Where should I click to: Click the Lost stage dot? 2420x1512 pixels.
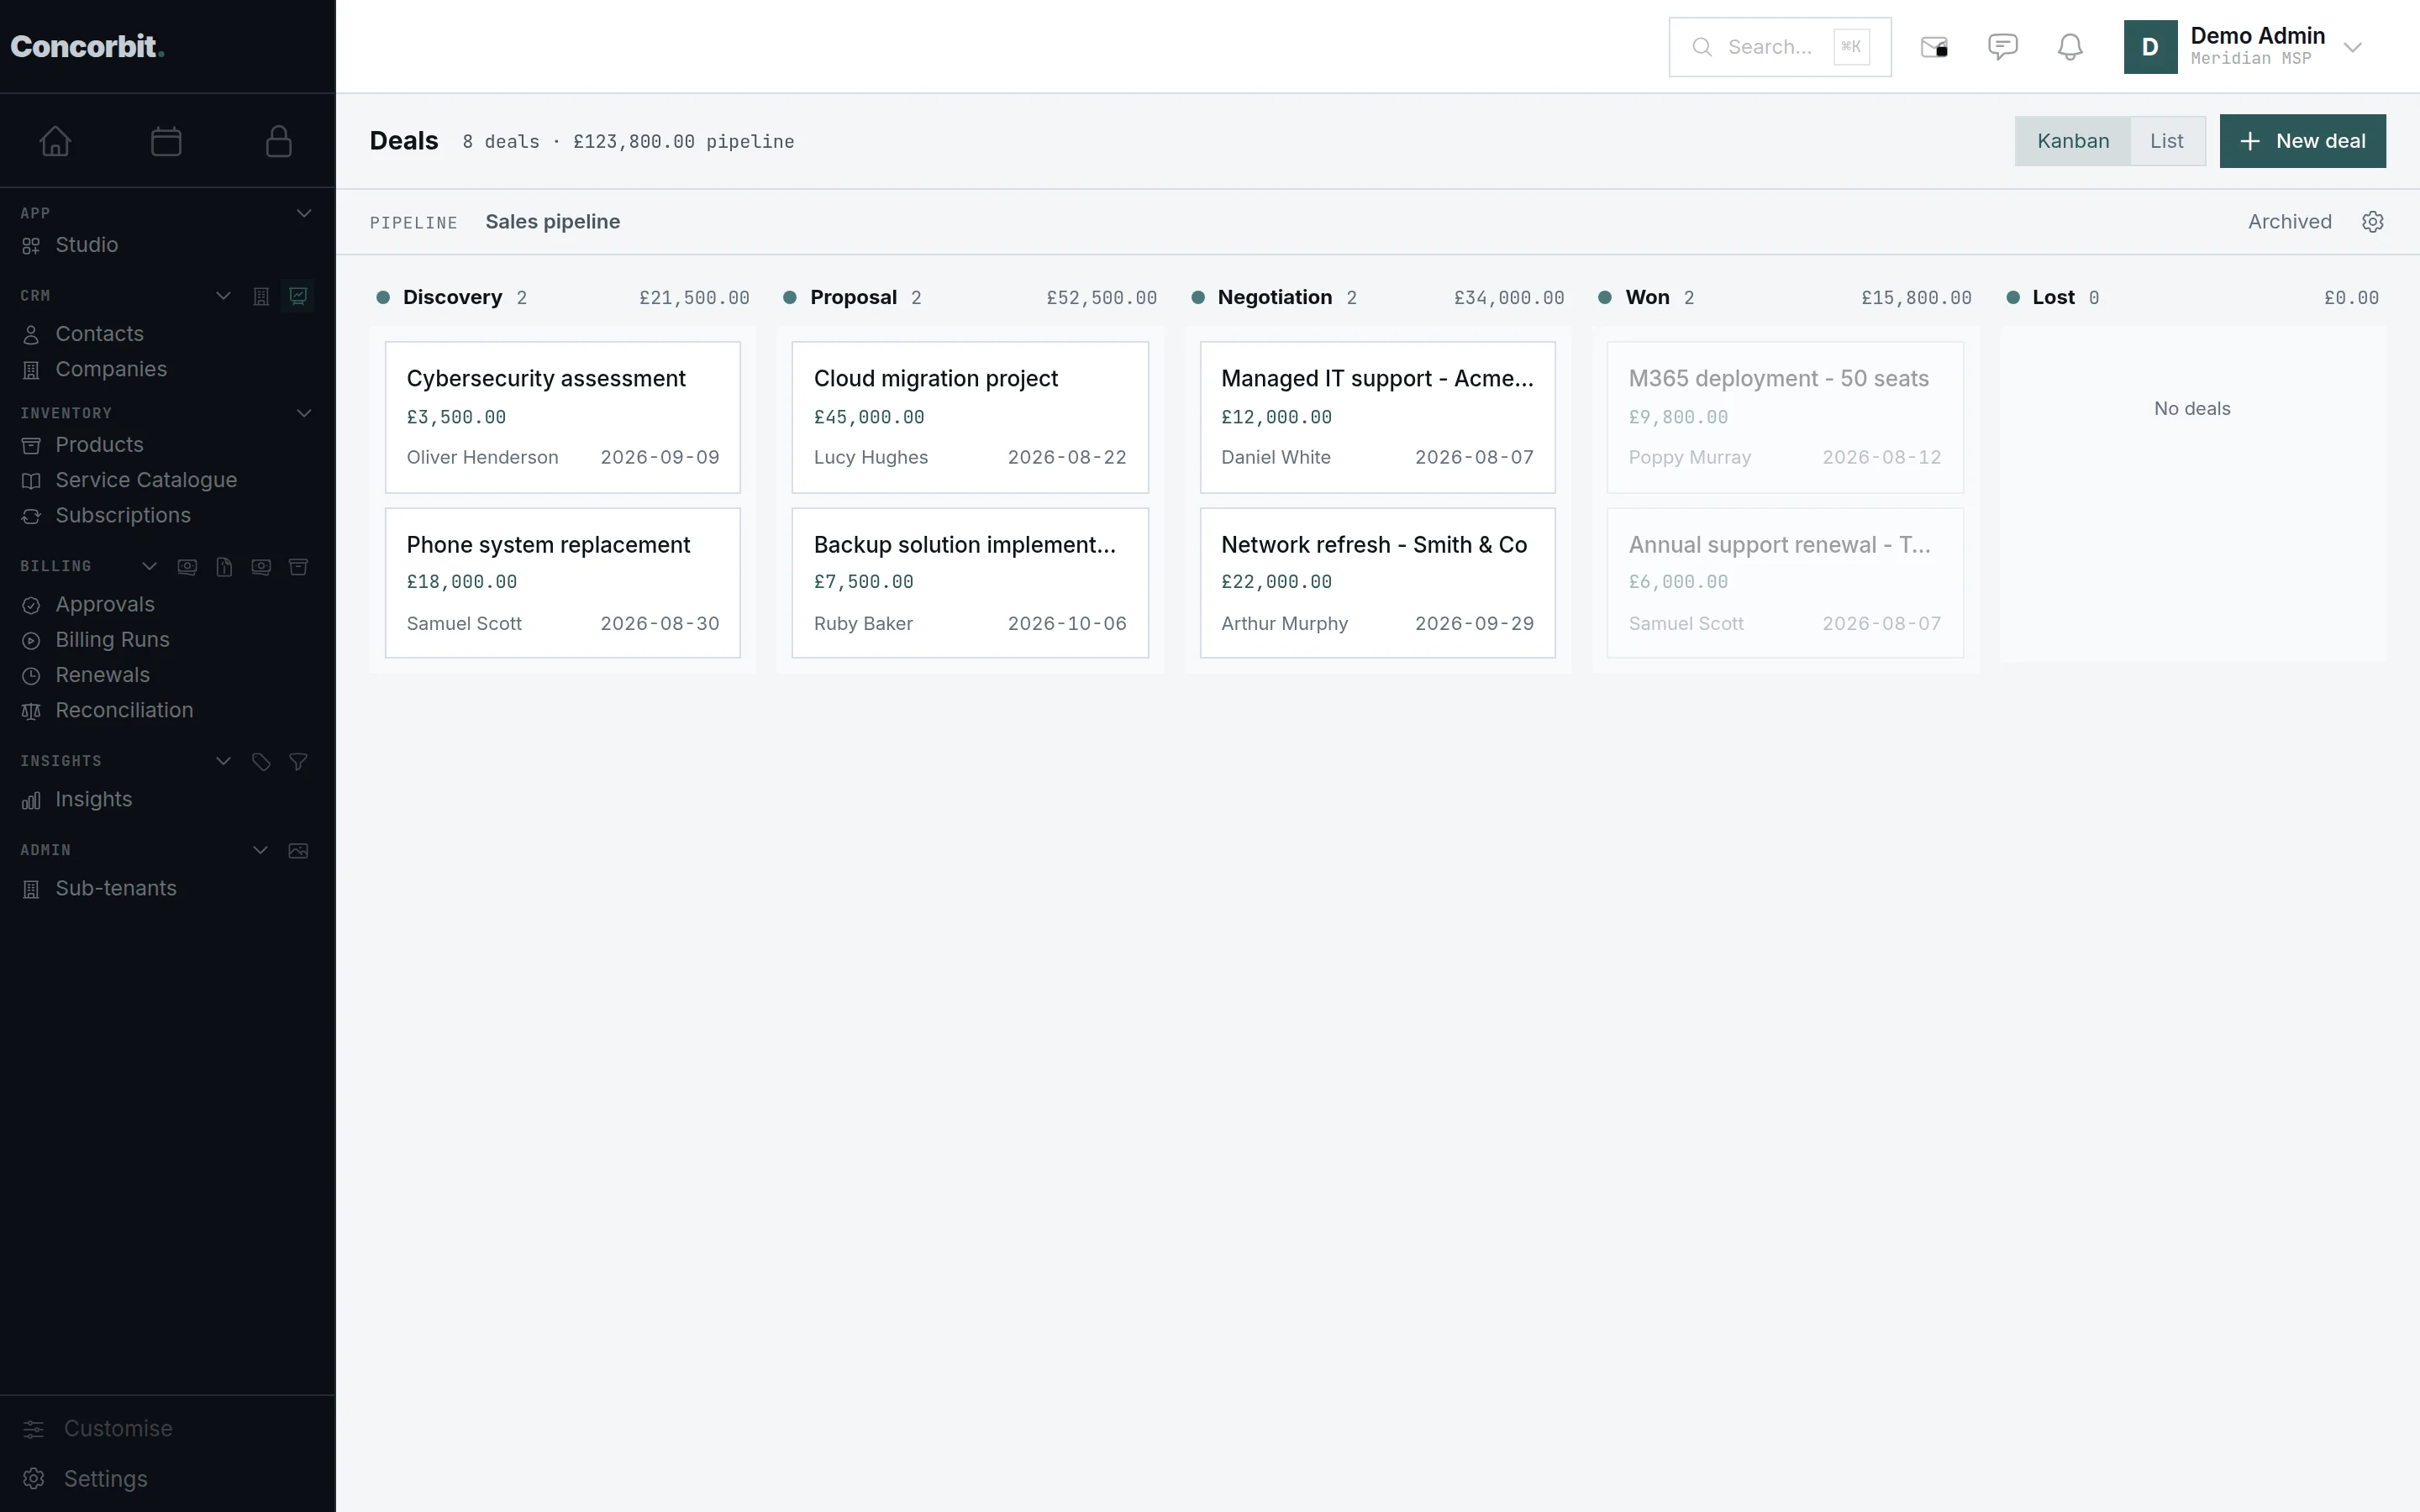2013,297
